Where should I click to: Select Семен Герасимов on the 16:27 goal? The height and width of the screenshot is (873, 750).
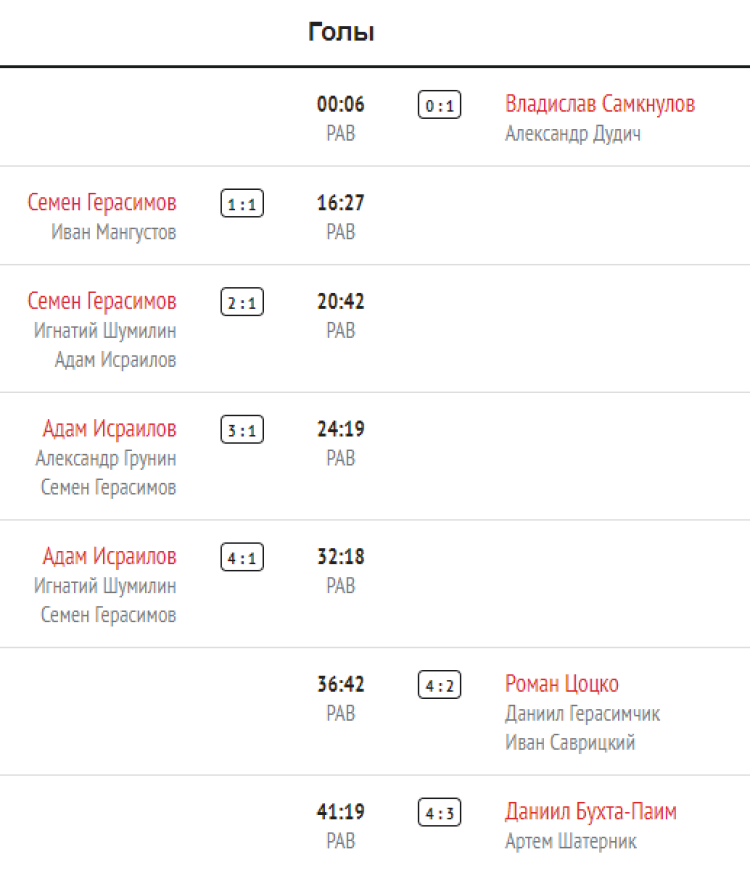[x=102, y=203]
